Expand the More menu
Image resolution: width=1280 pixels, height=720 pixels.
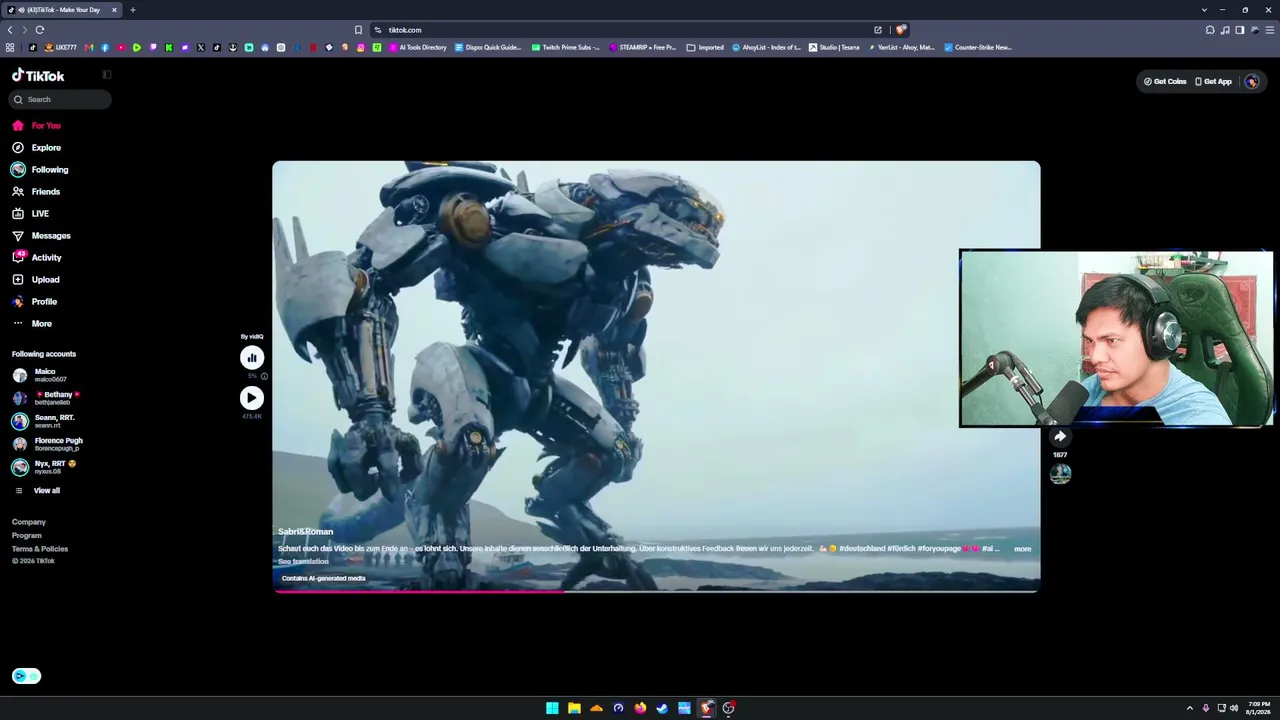pyautogui.click(x=32, y=324)
